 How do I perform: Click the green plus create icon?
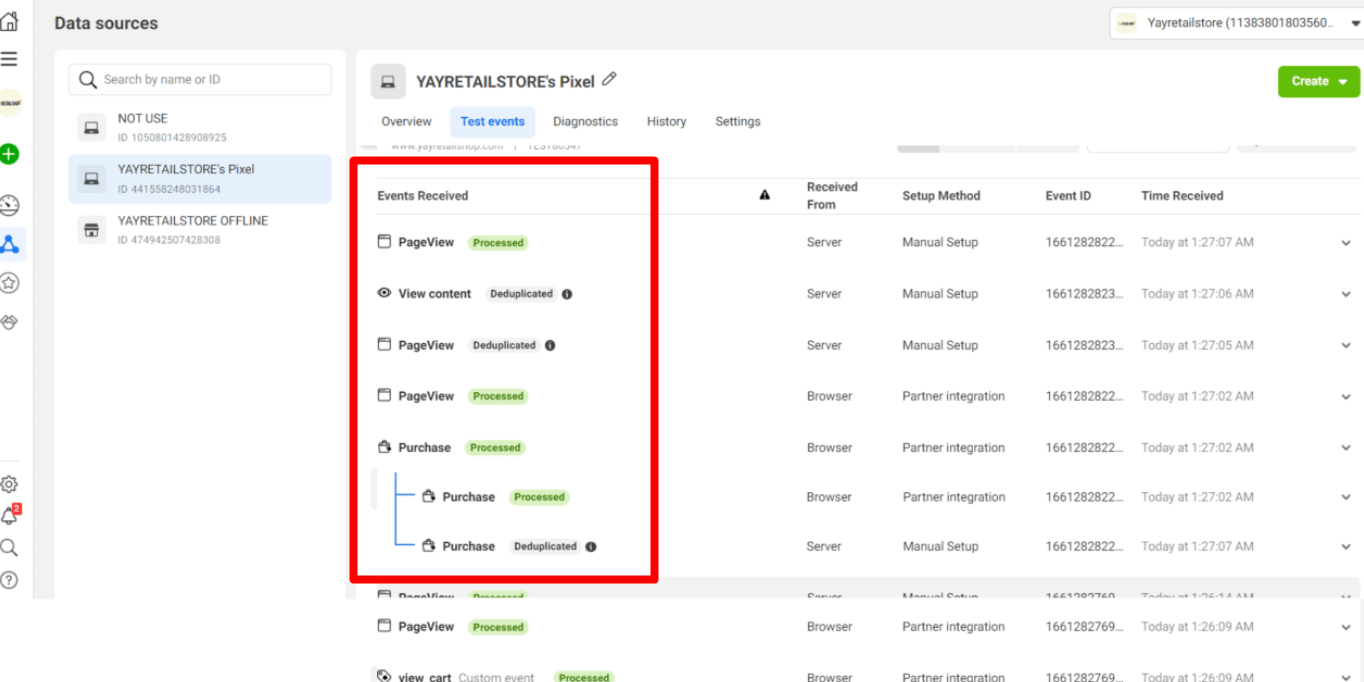(x=10, y=154)
